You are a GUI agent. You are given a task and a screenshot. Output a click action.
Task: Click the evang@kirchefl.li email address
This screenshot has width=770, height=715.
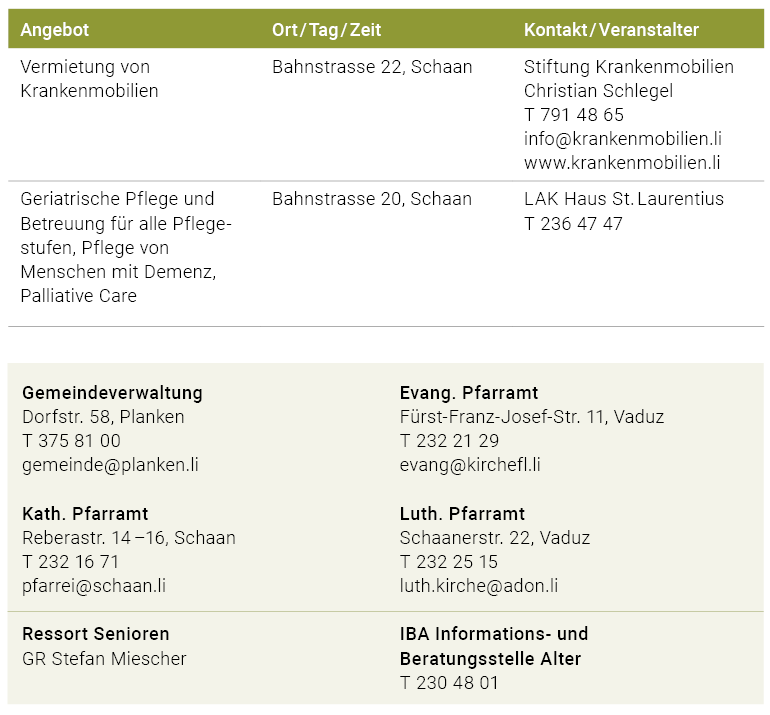point(470,465)
